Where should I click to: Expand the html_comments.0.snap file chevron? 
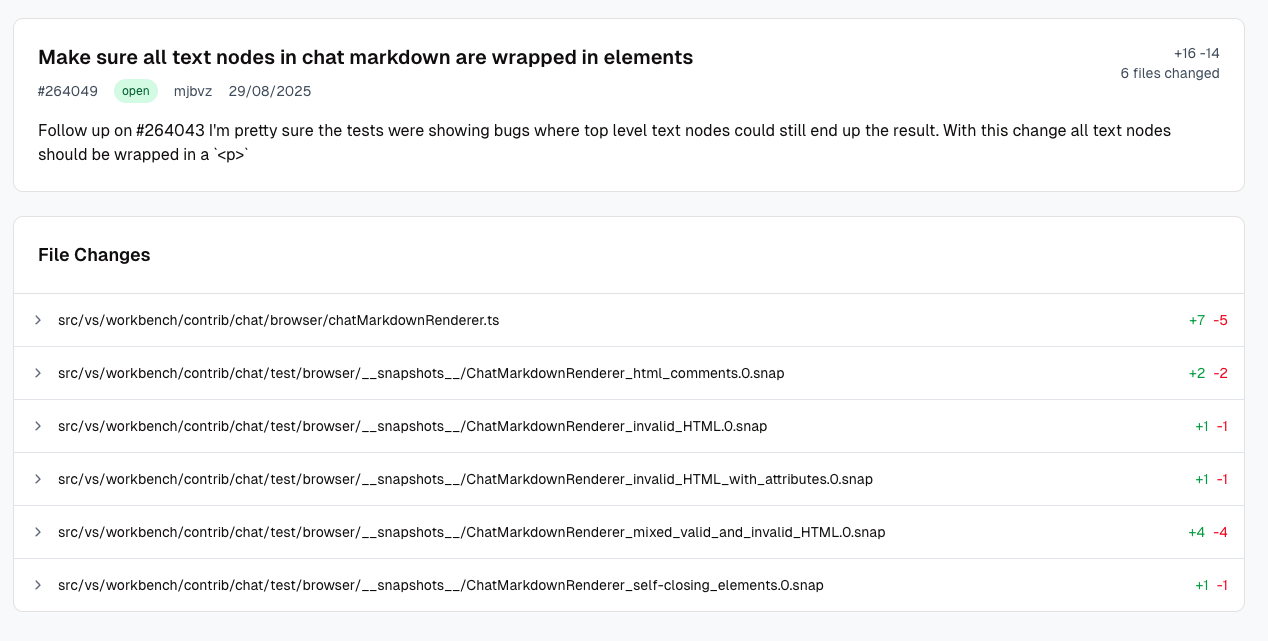pos(38,373)
